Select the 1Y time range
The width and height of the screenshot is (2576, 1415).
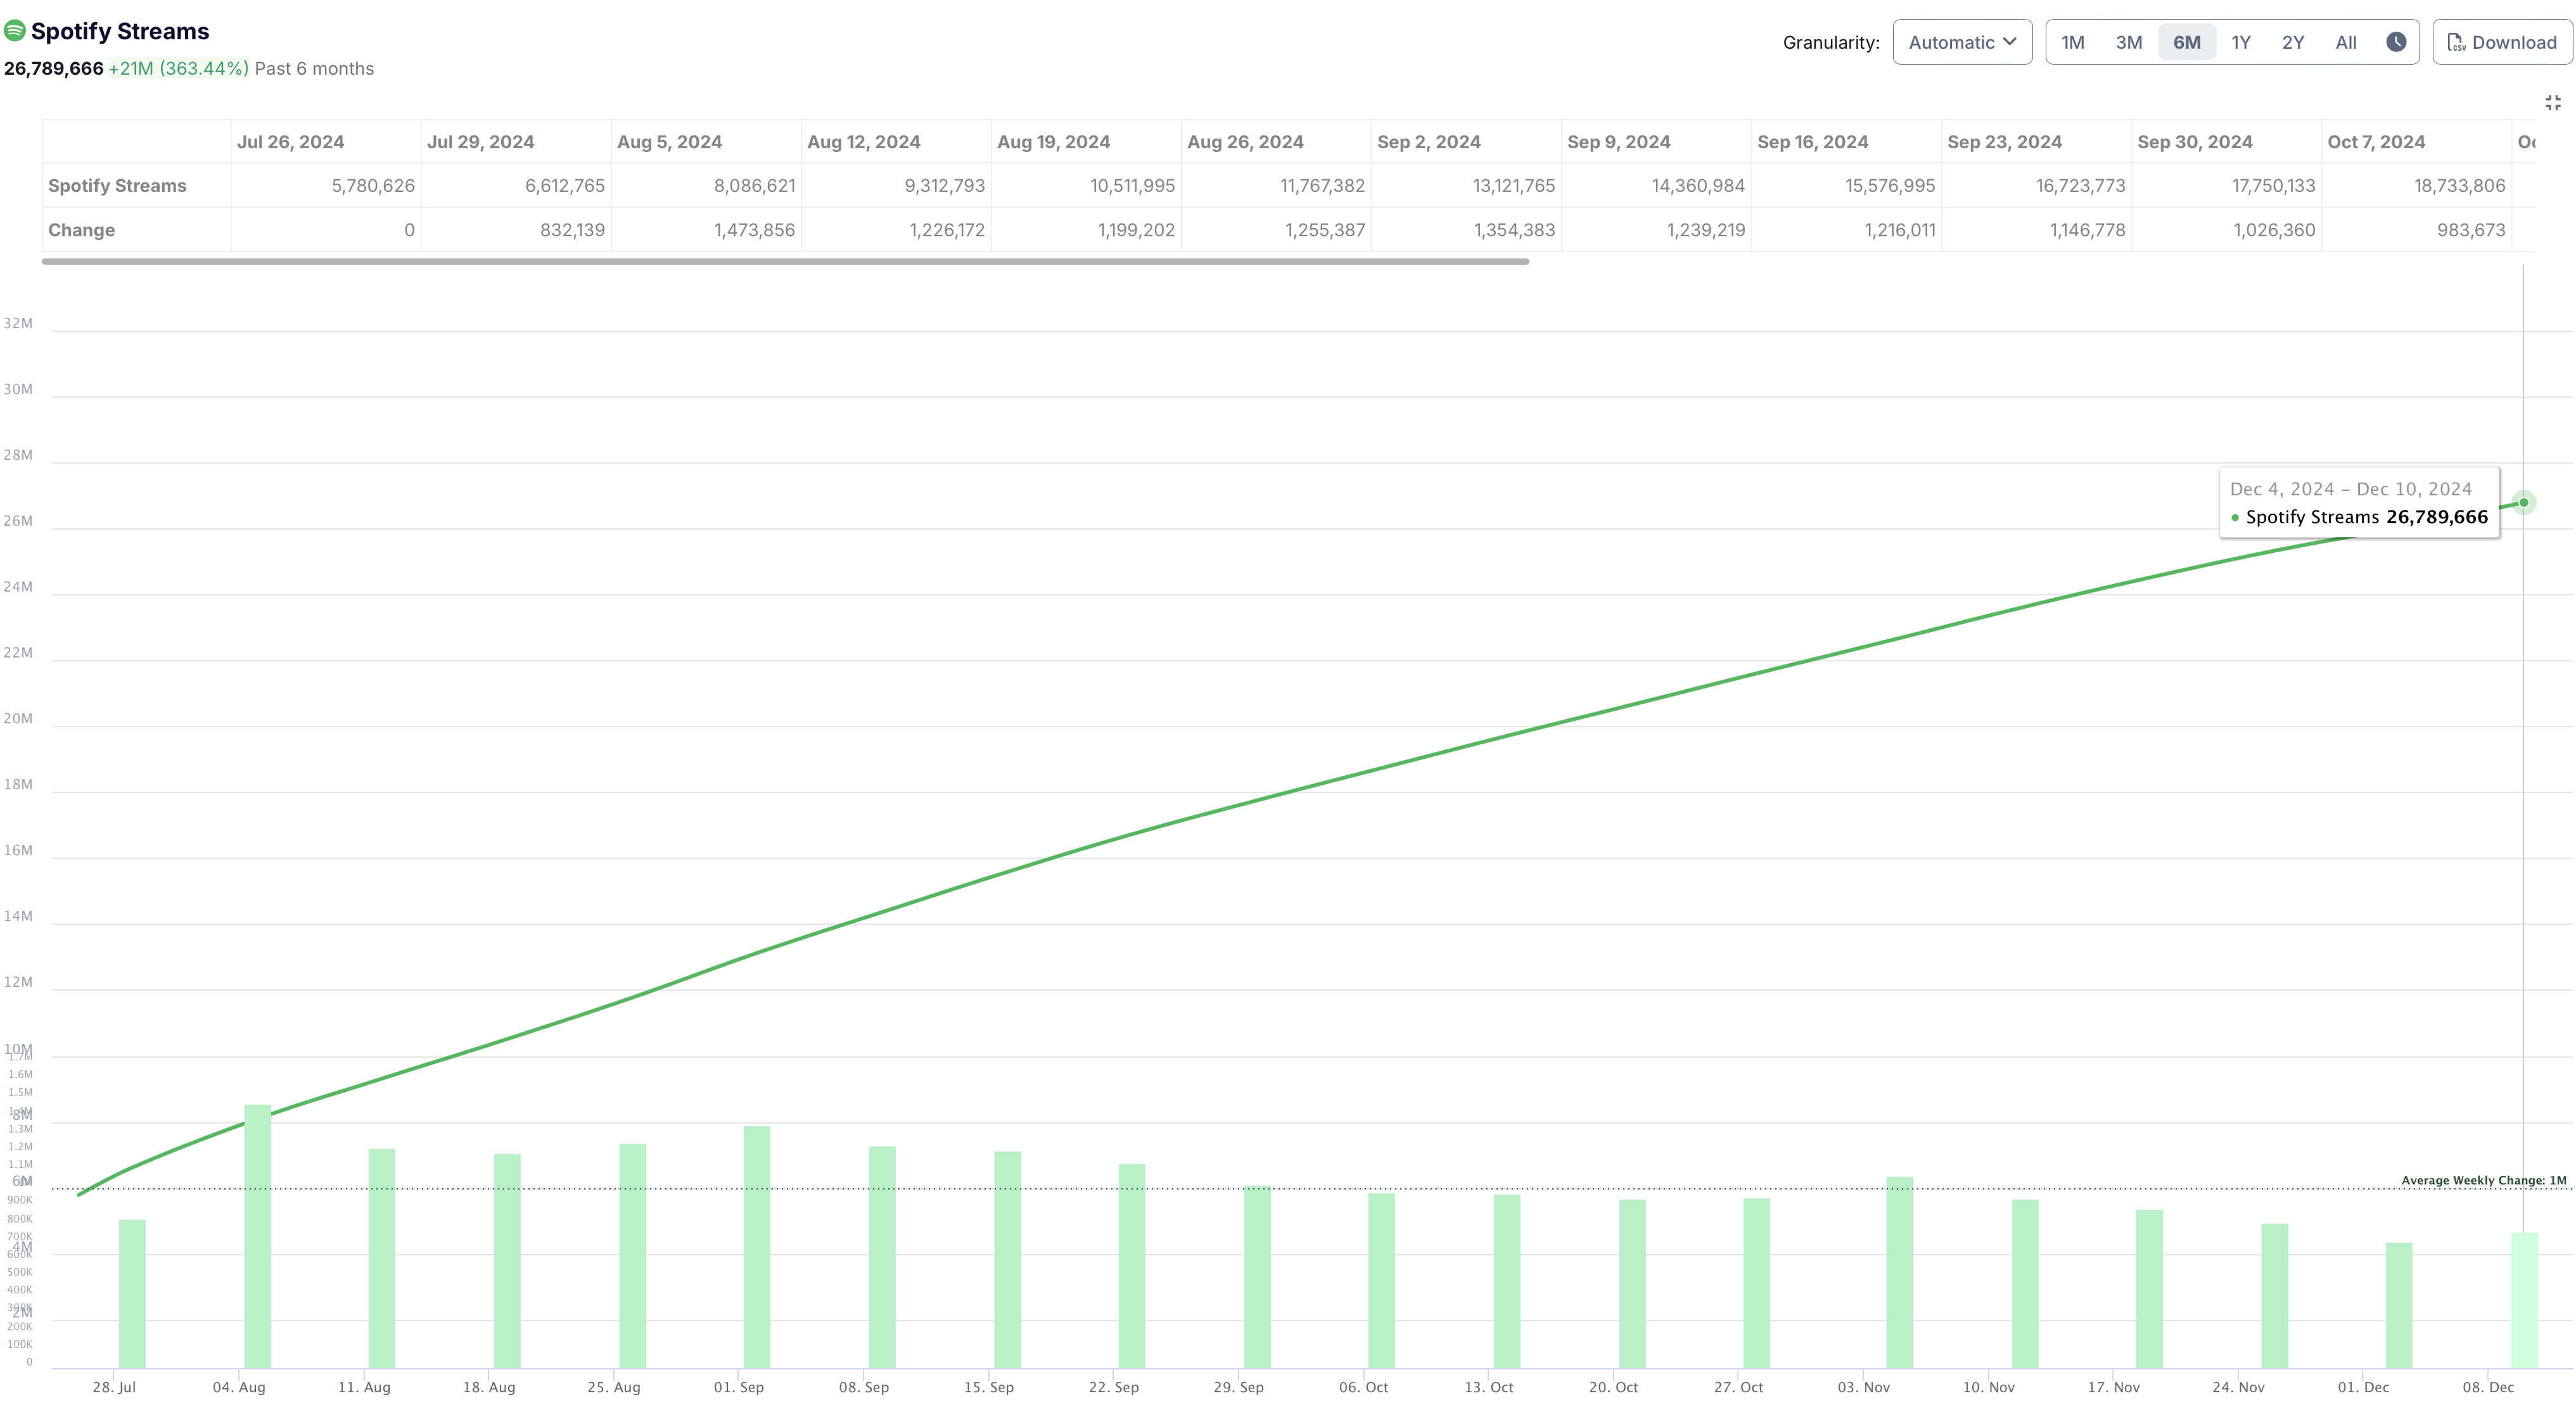2241,42
